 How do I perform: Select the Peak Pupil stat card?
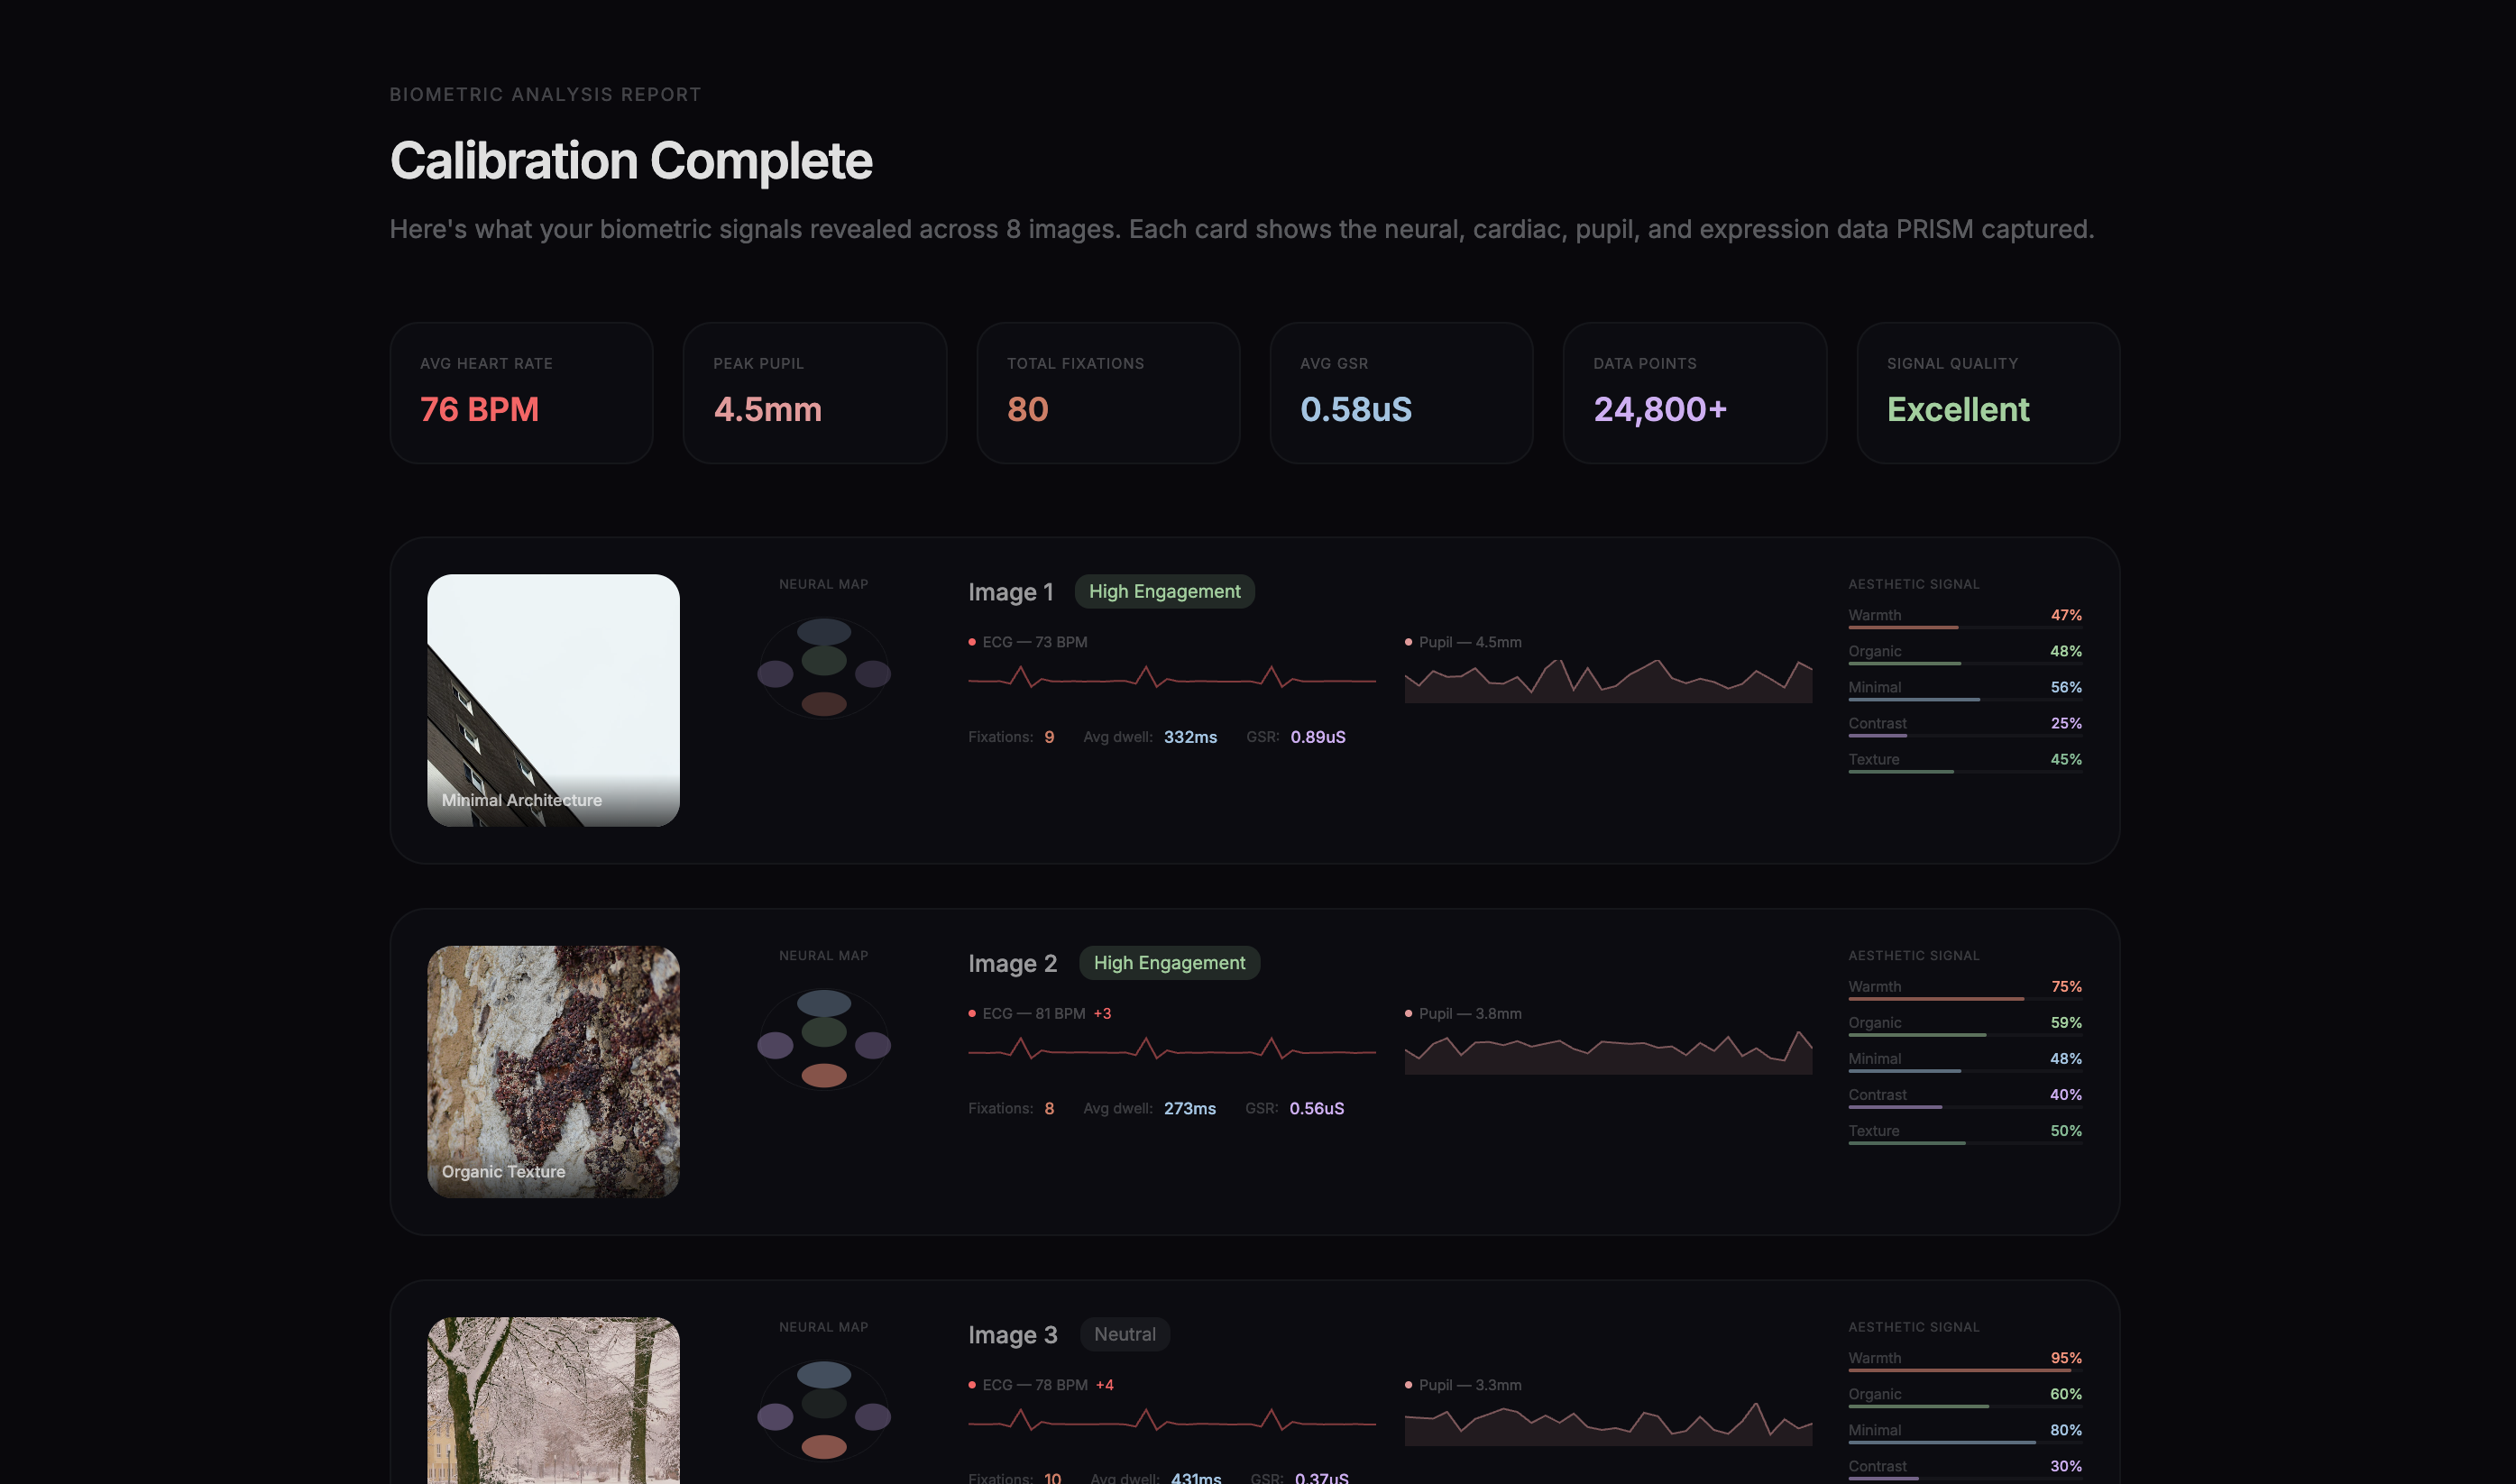tap(814, 392)
